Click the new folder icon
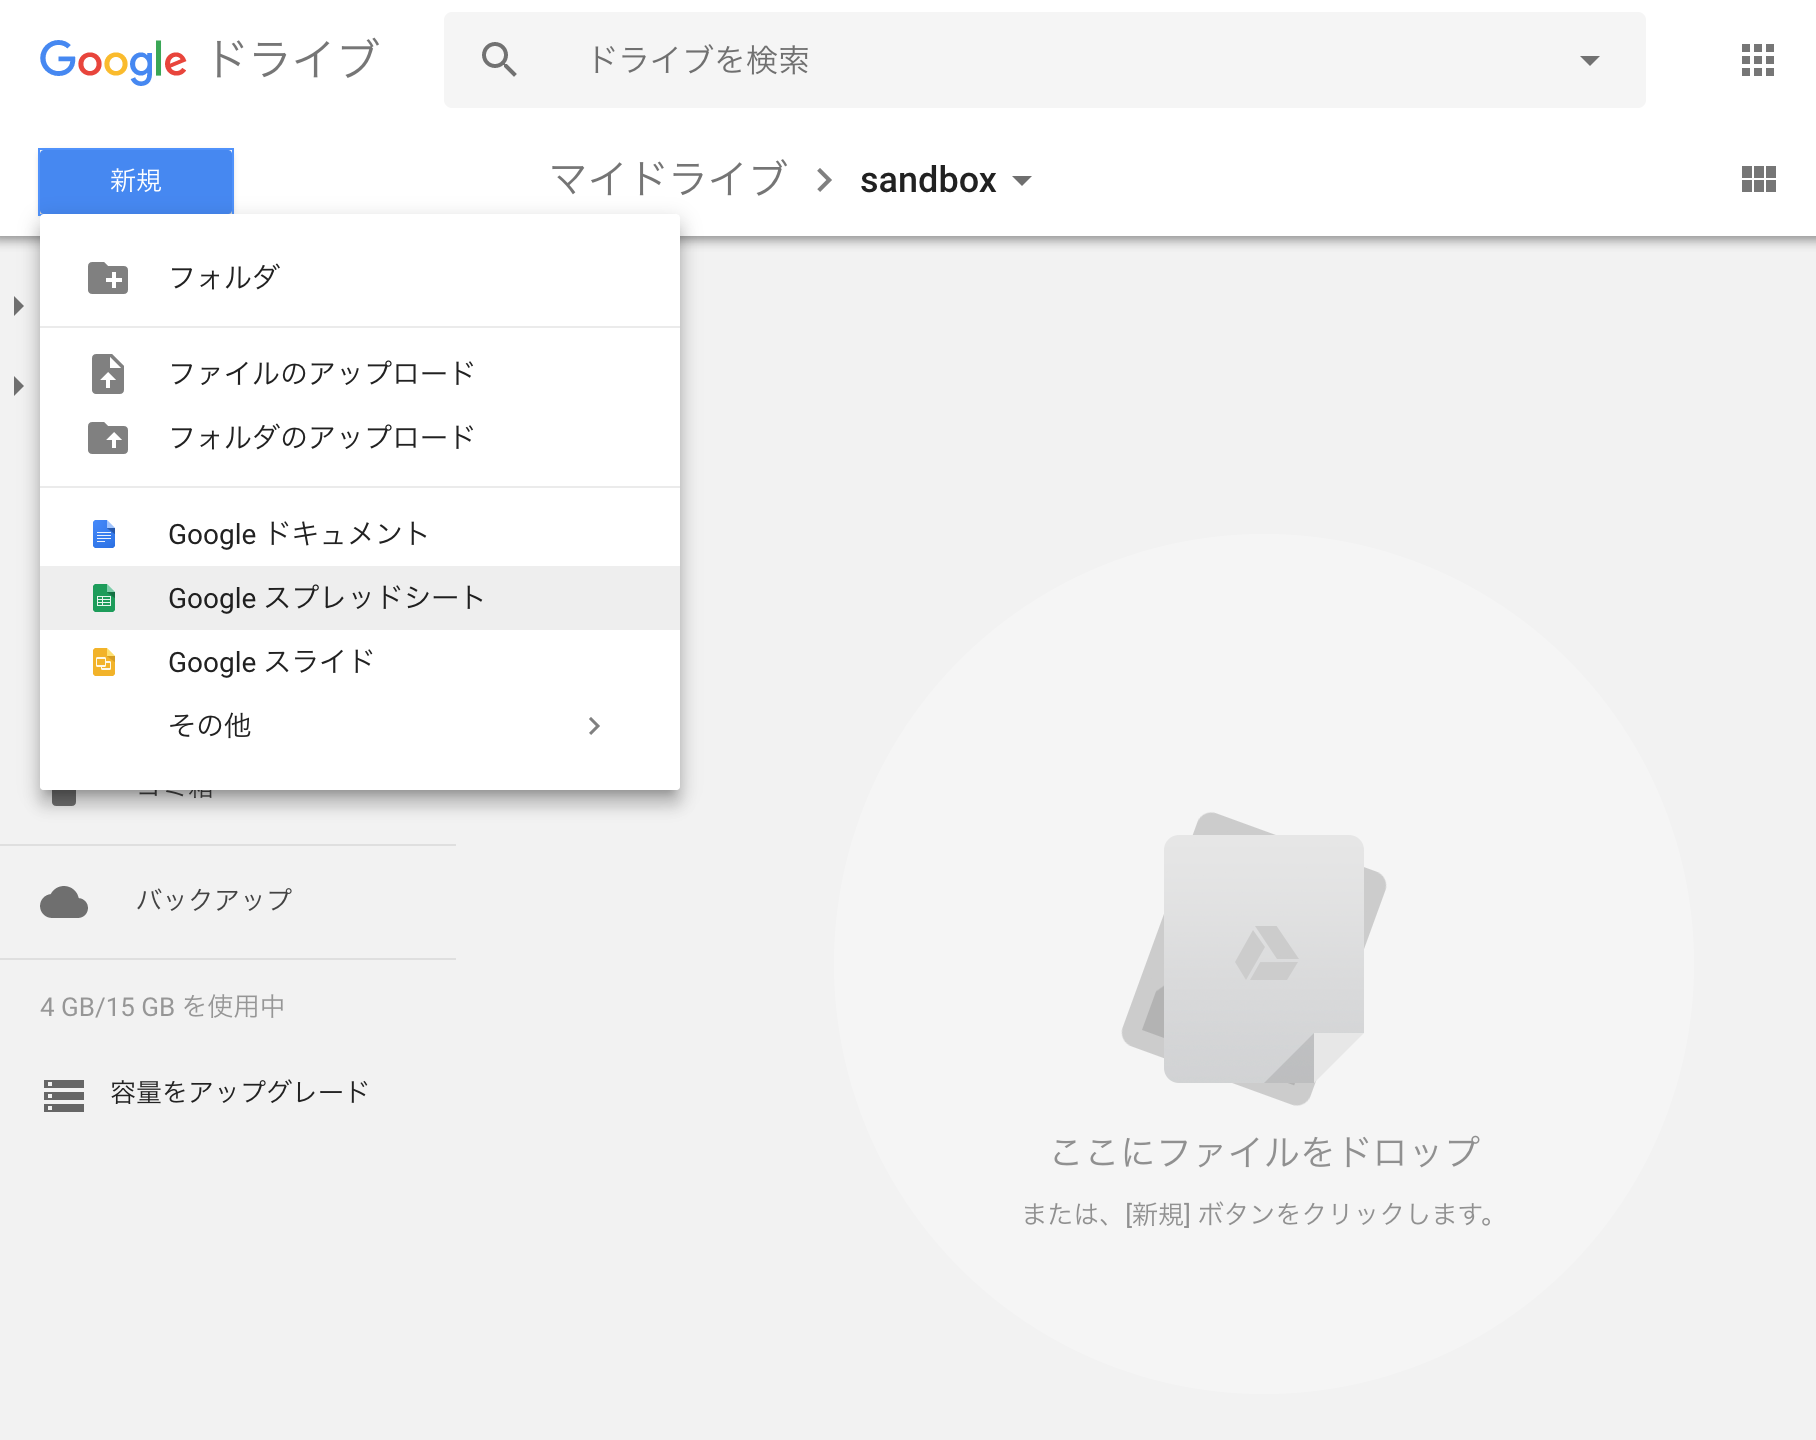Screen dimensions: 1816x1440 point(108,277)
